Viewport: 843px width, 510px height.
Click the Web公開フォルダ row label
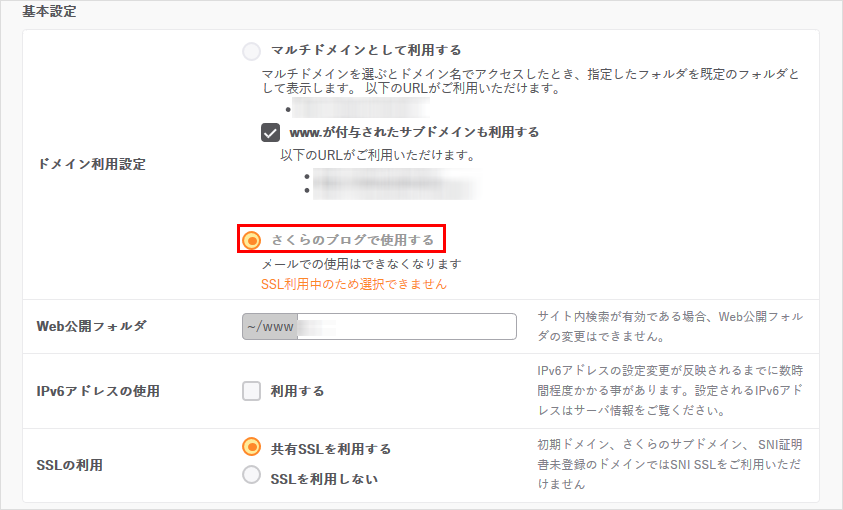tap(91, 326)
